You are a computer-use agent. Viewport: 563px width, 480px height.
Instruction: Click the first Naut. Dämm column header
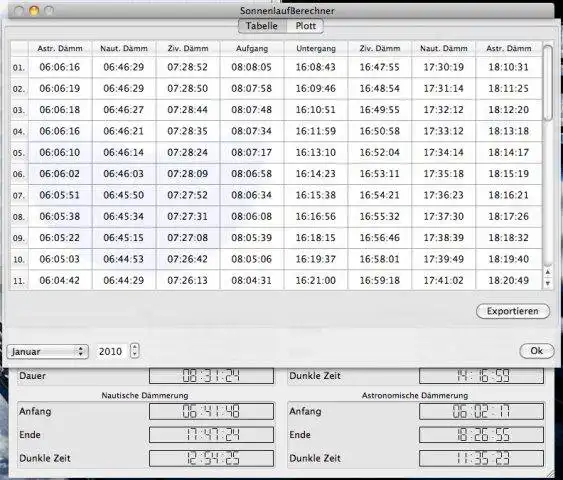(124, 48)
